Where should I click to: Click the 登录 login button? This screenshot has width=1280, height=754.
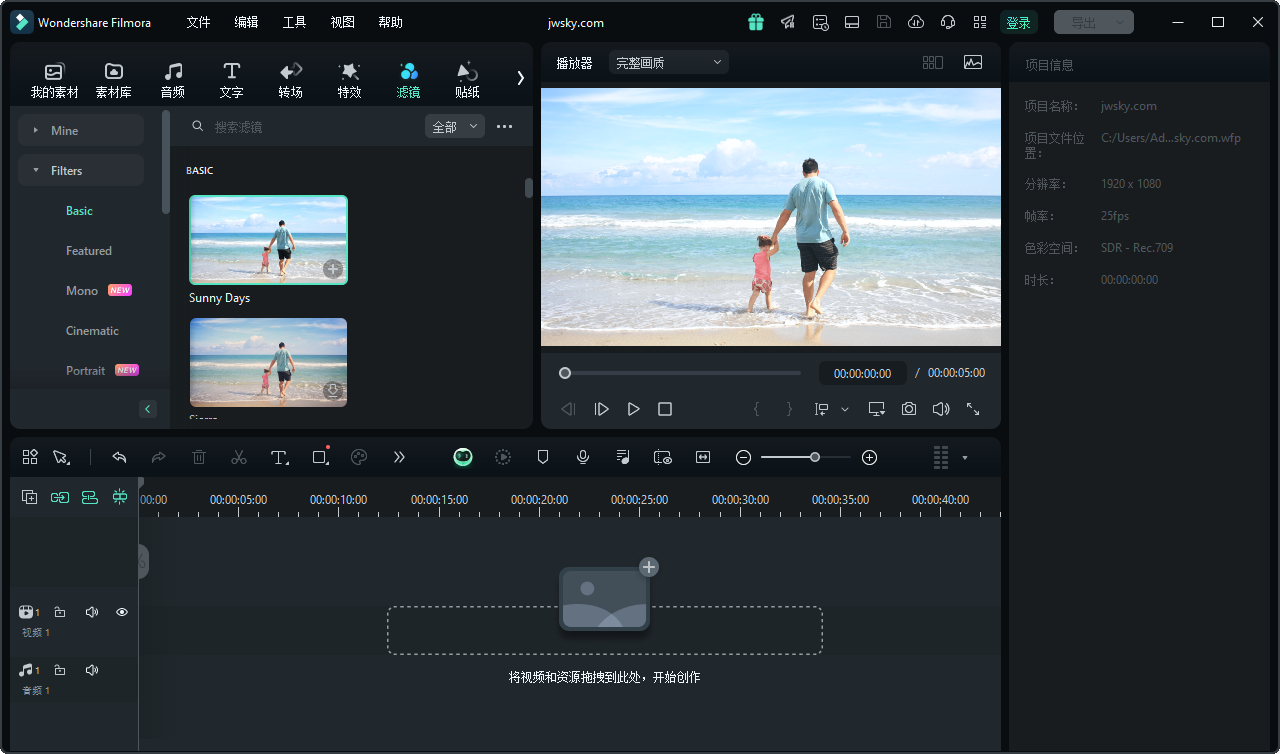[1018, 21]
